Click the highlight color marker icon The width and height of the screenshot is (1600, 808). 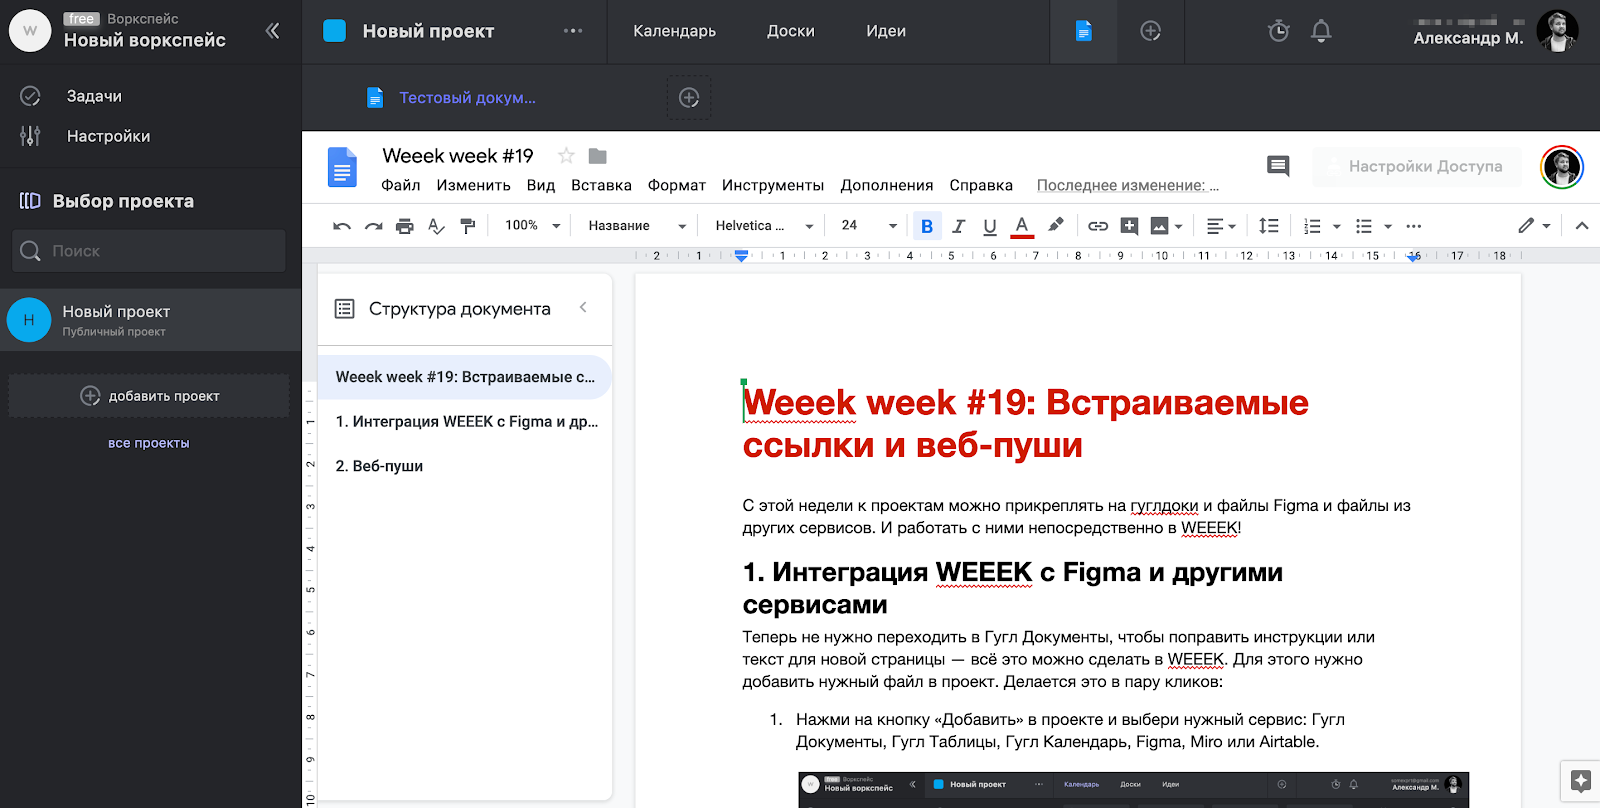pos(1055,226)
